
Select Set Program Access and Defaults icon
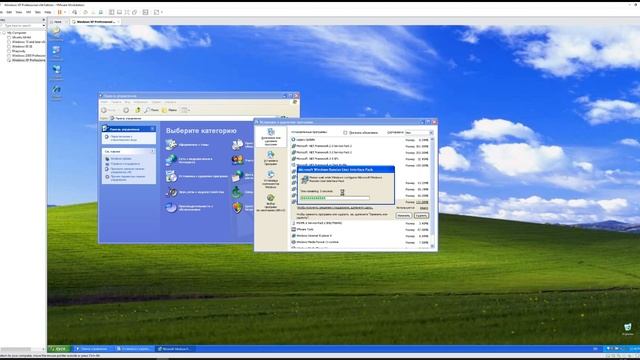click(x=271, y=203)
